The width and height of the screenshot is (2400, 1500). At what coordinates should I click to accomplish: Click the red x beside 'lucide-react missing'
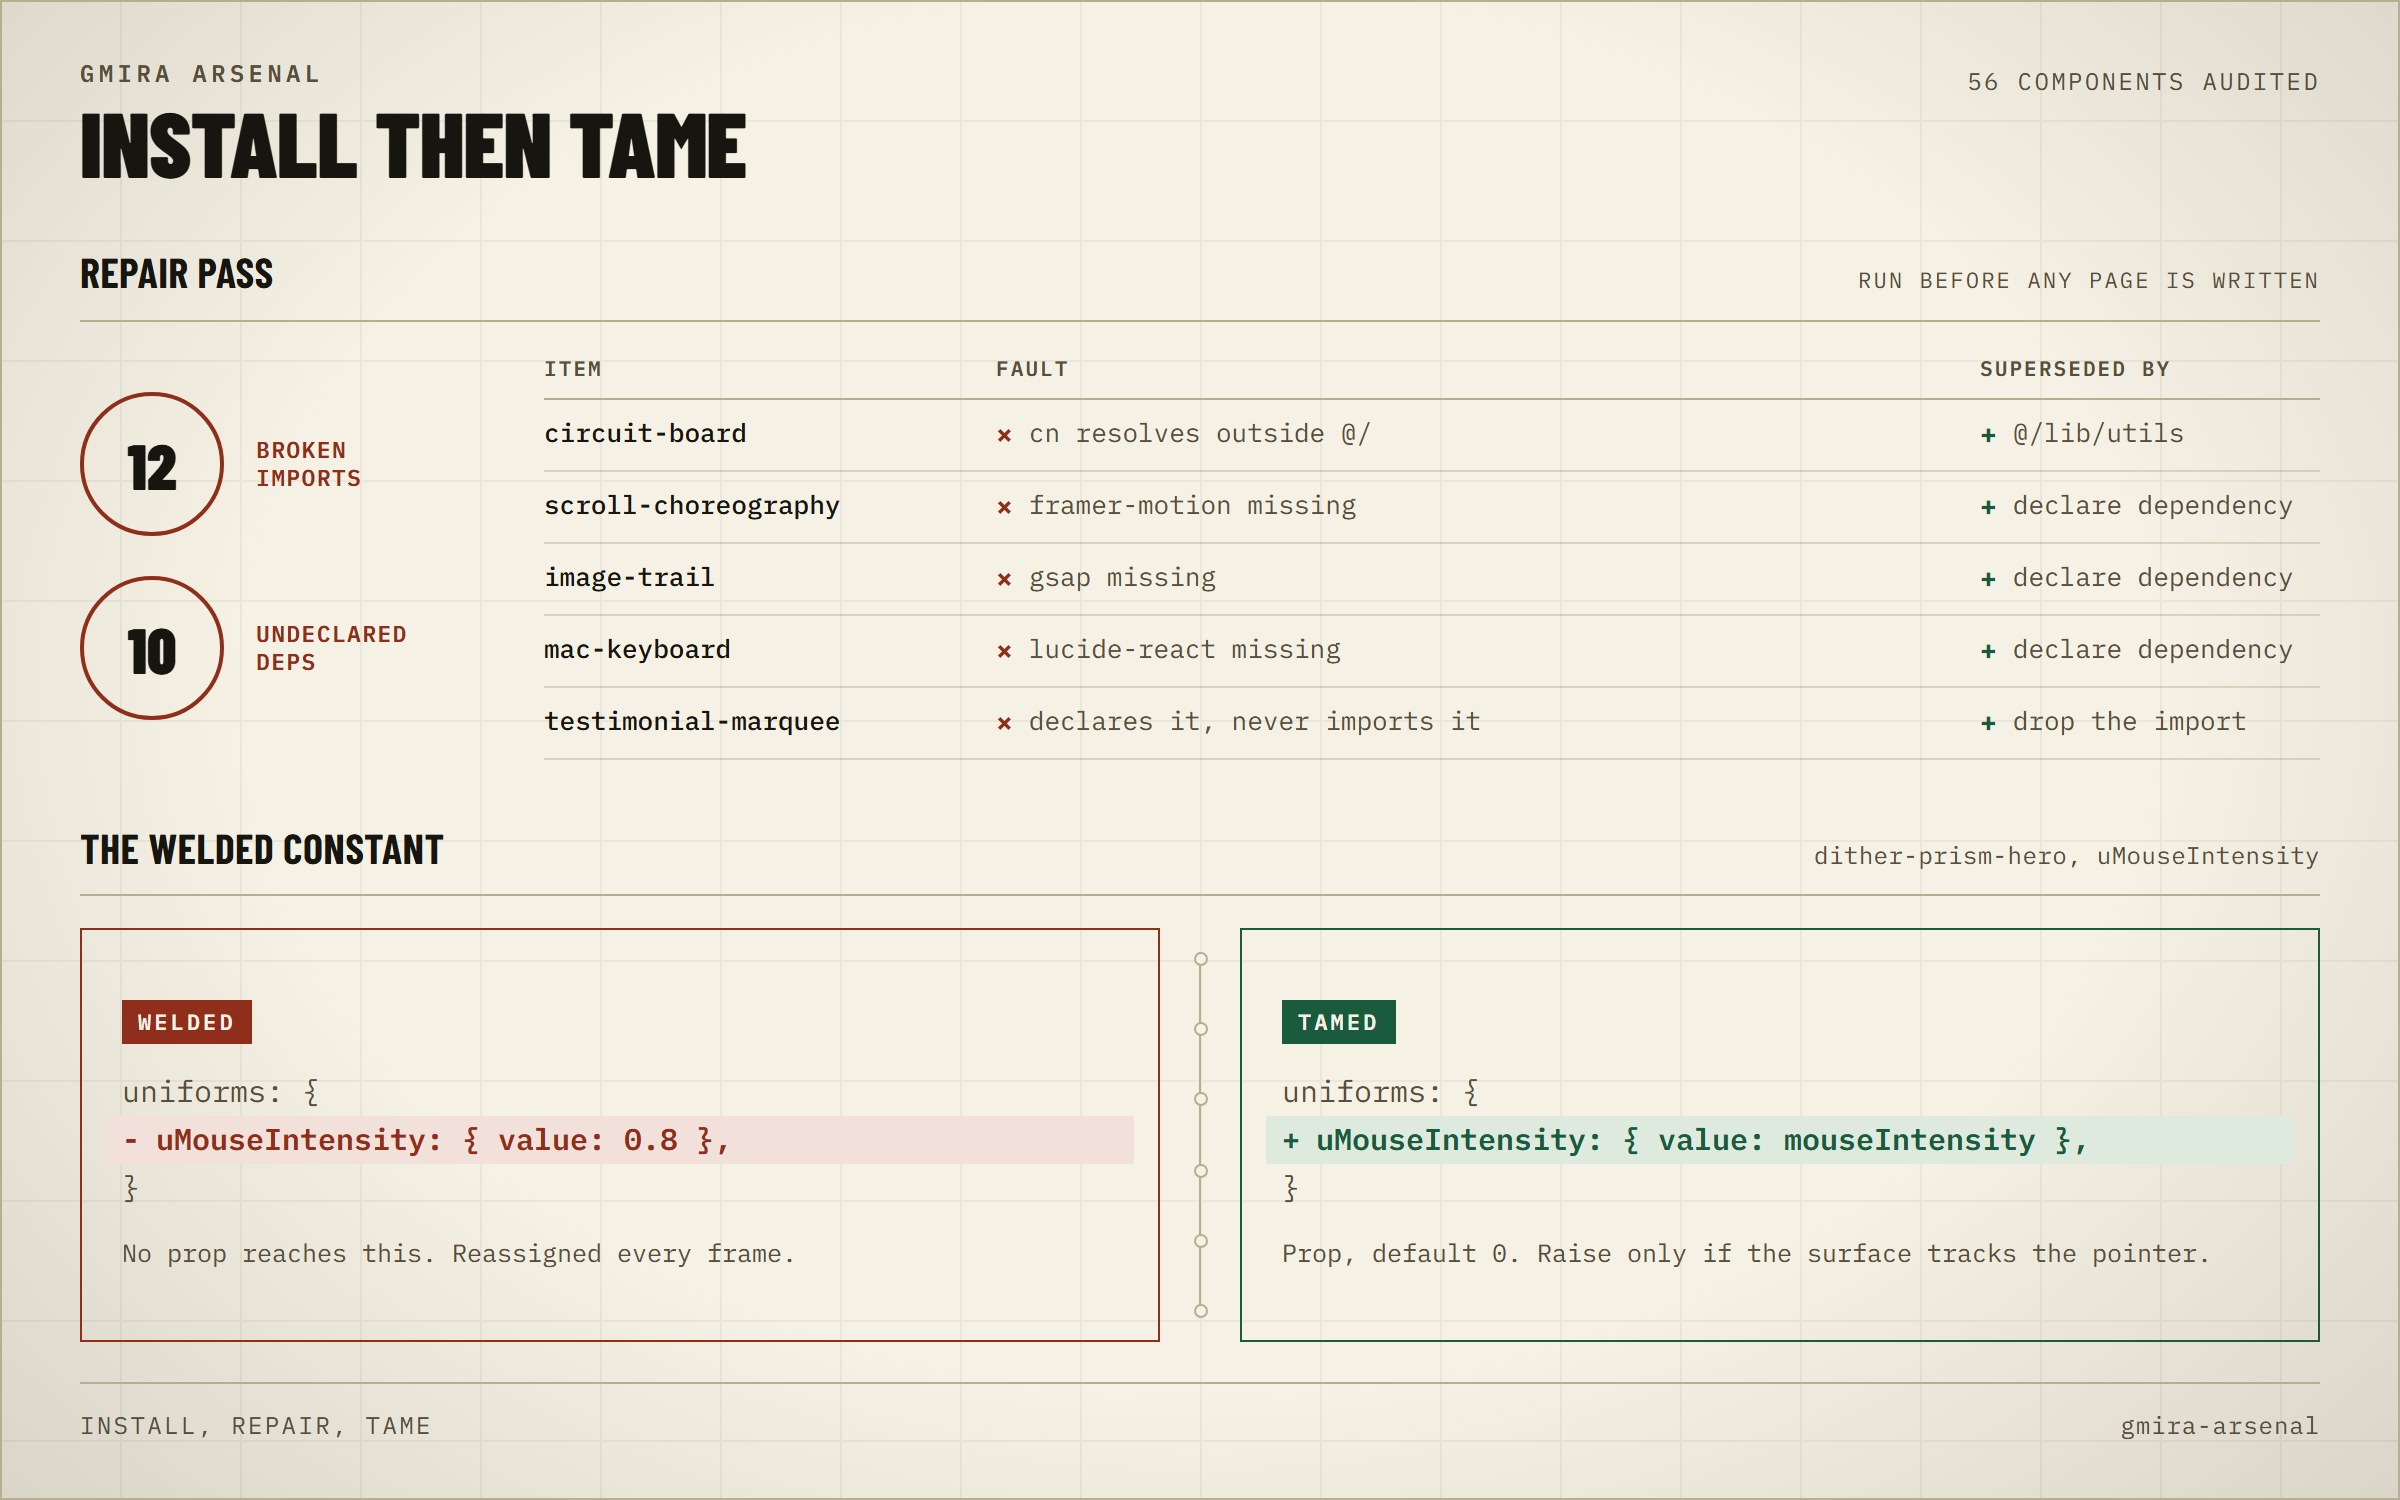(x=1004, y=651)
